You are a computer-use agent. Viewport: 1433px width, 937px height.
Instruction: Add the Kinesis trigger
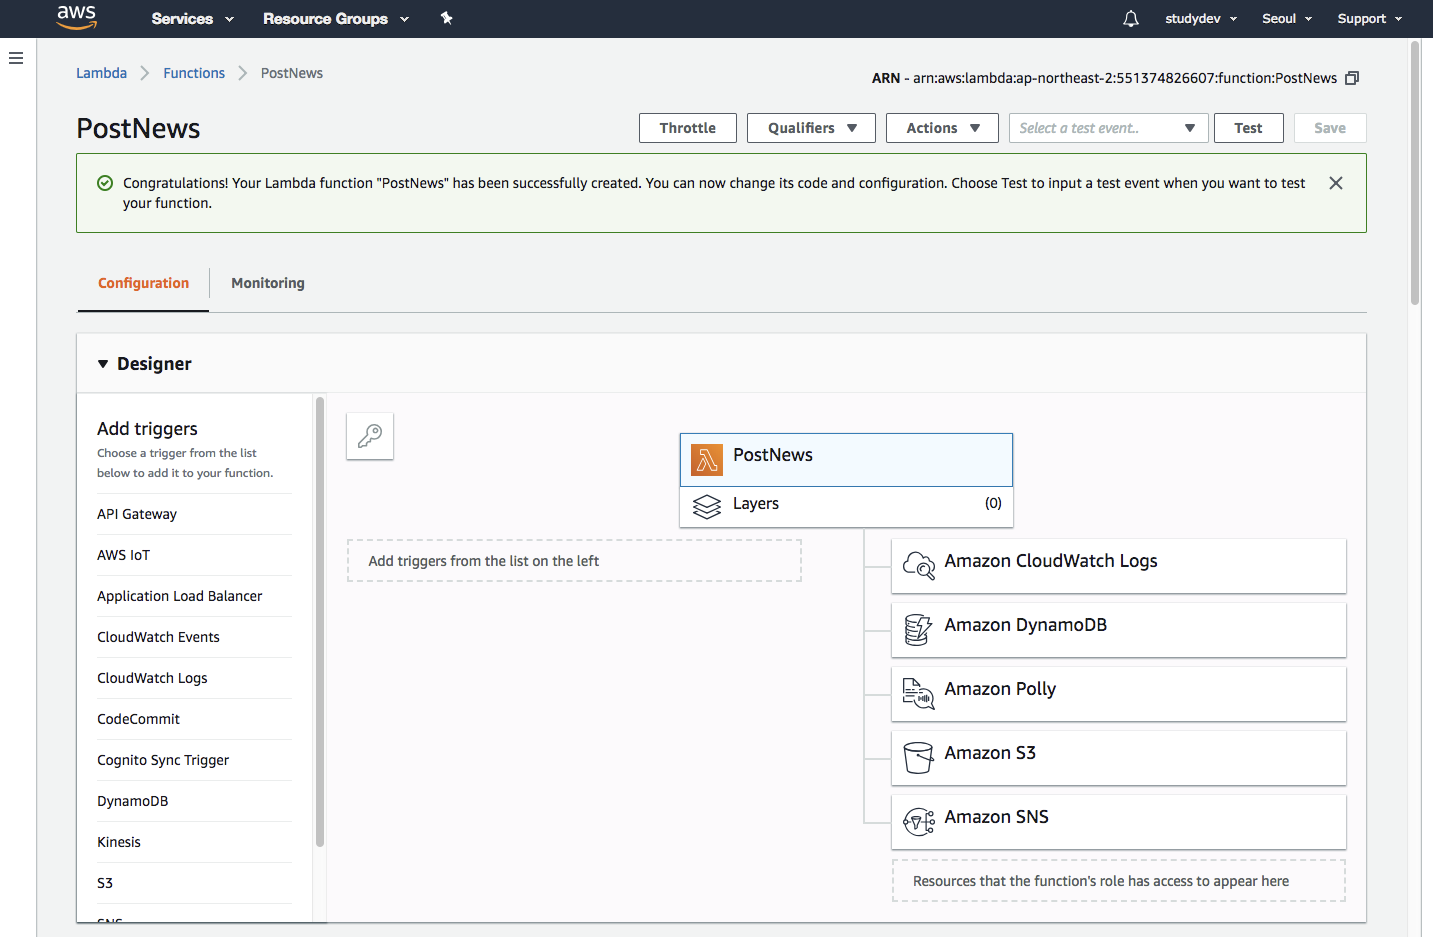194,842
